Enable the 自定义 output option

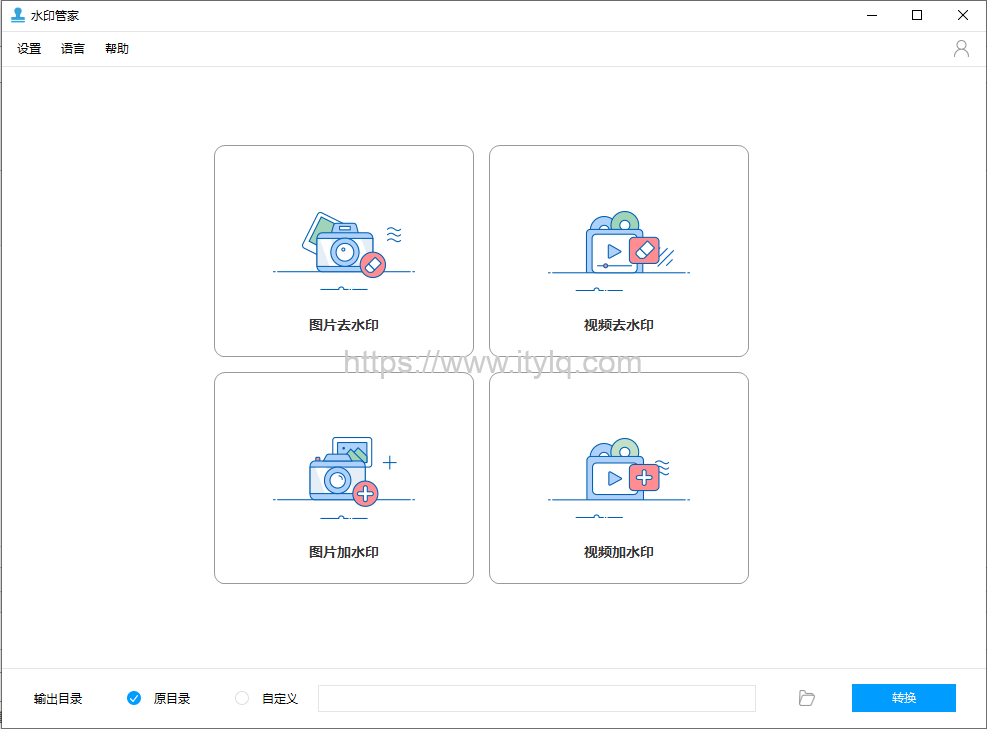click(x=240, y=698)
